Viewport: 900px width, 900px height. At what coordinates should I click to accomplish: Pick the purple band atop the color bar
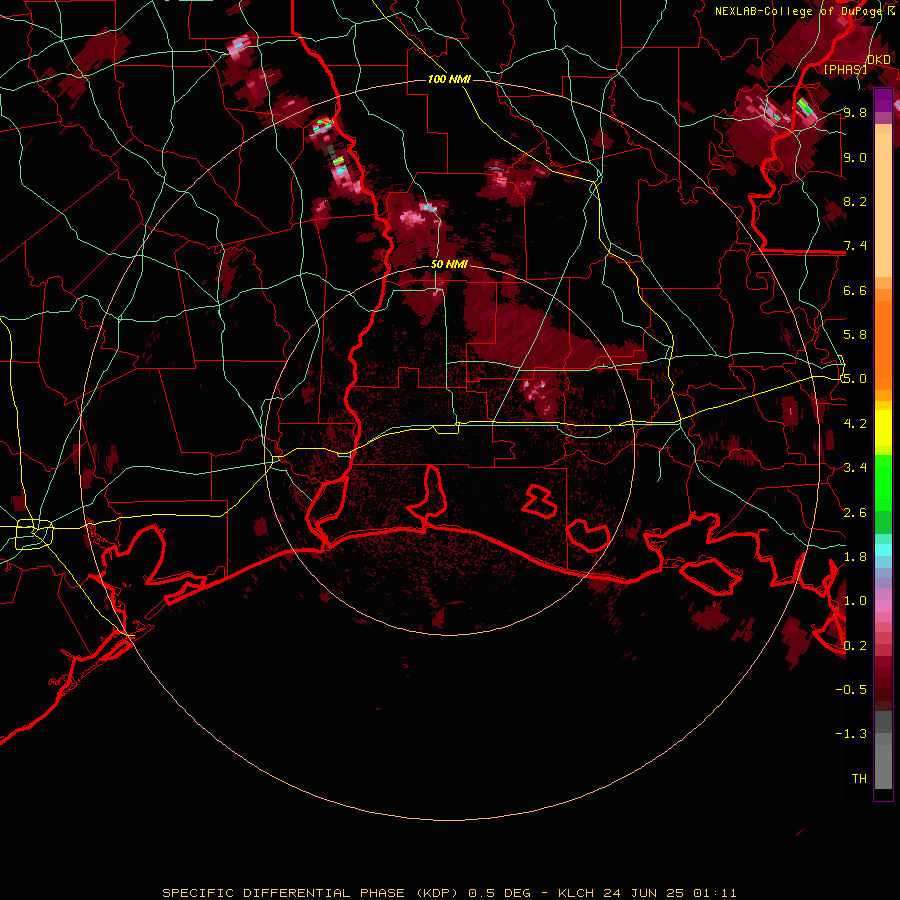883,100
